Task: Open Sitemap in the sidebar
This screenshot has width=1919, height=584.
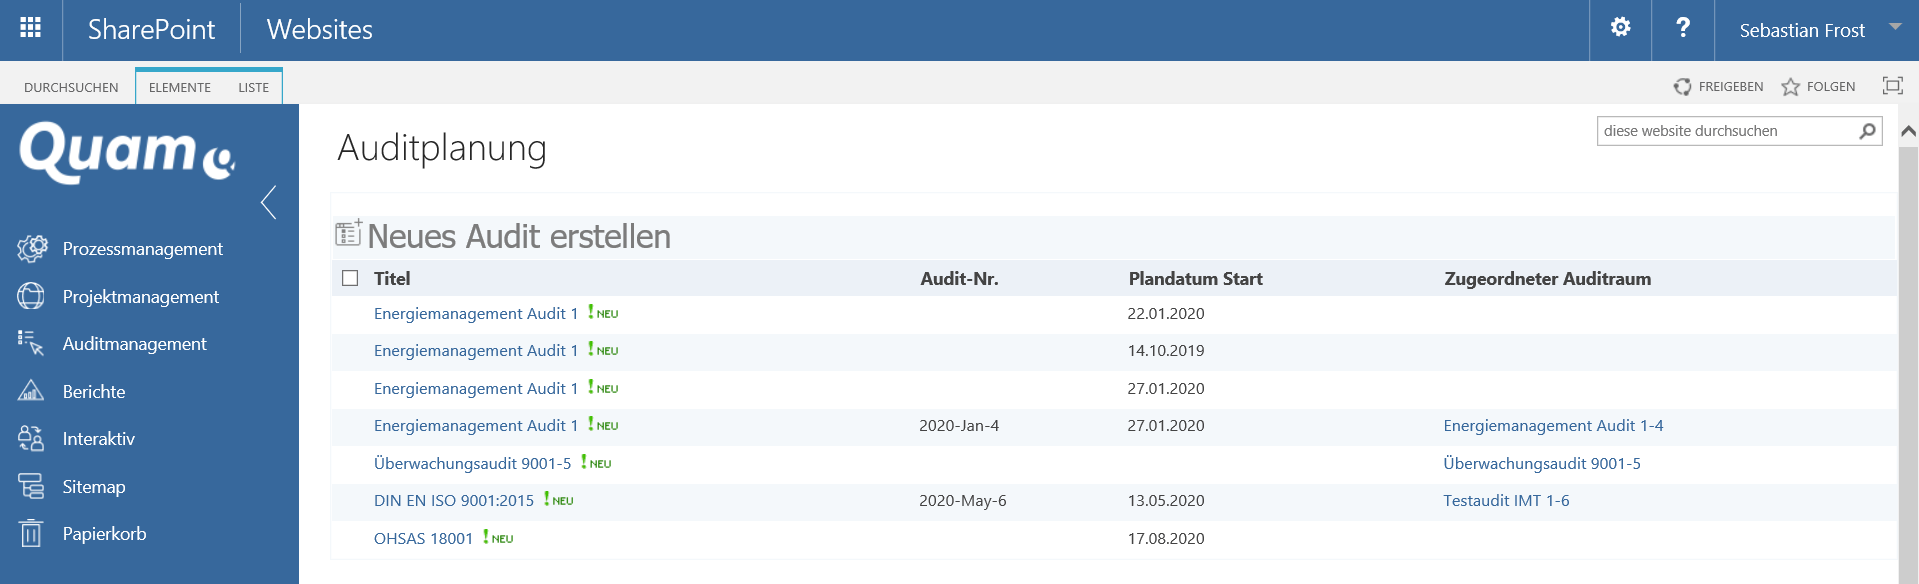Action: [x=94, y=487]
